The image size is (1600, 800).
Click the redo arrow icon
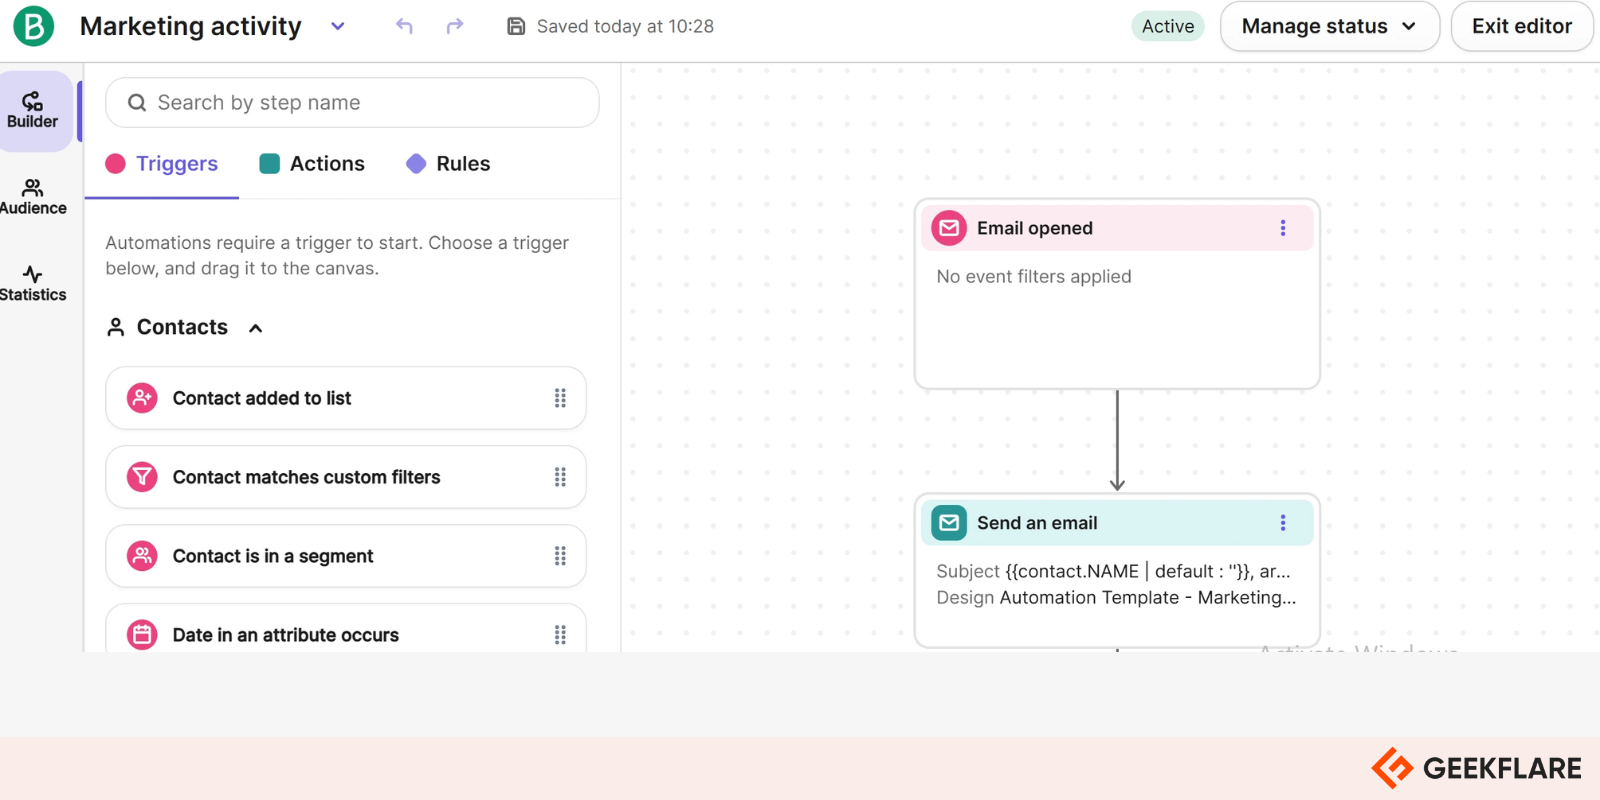[x=455, y=26]
